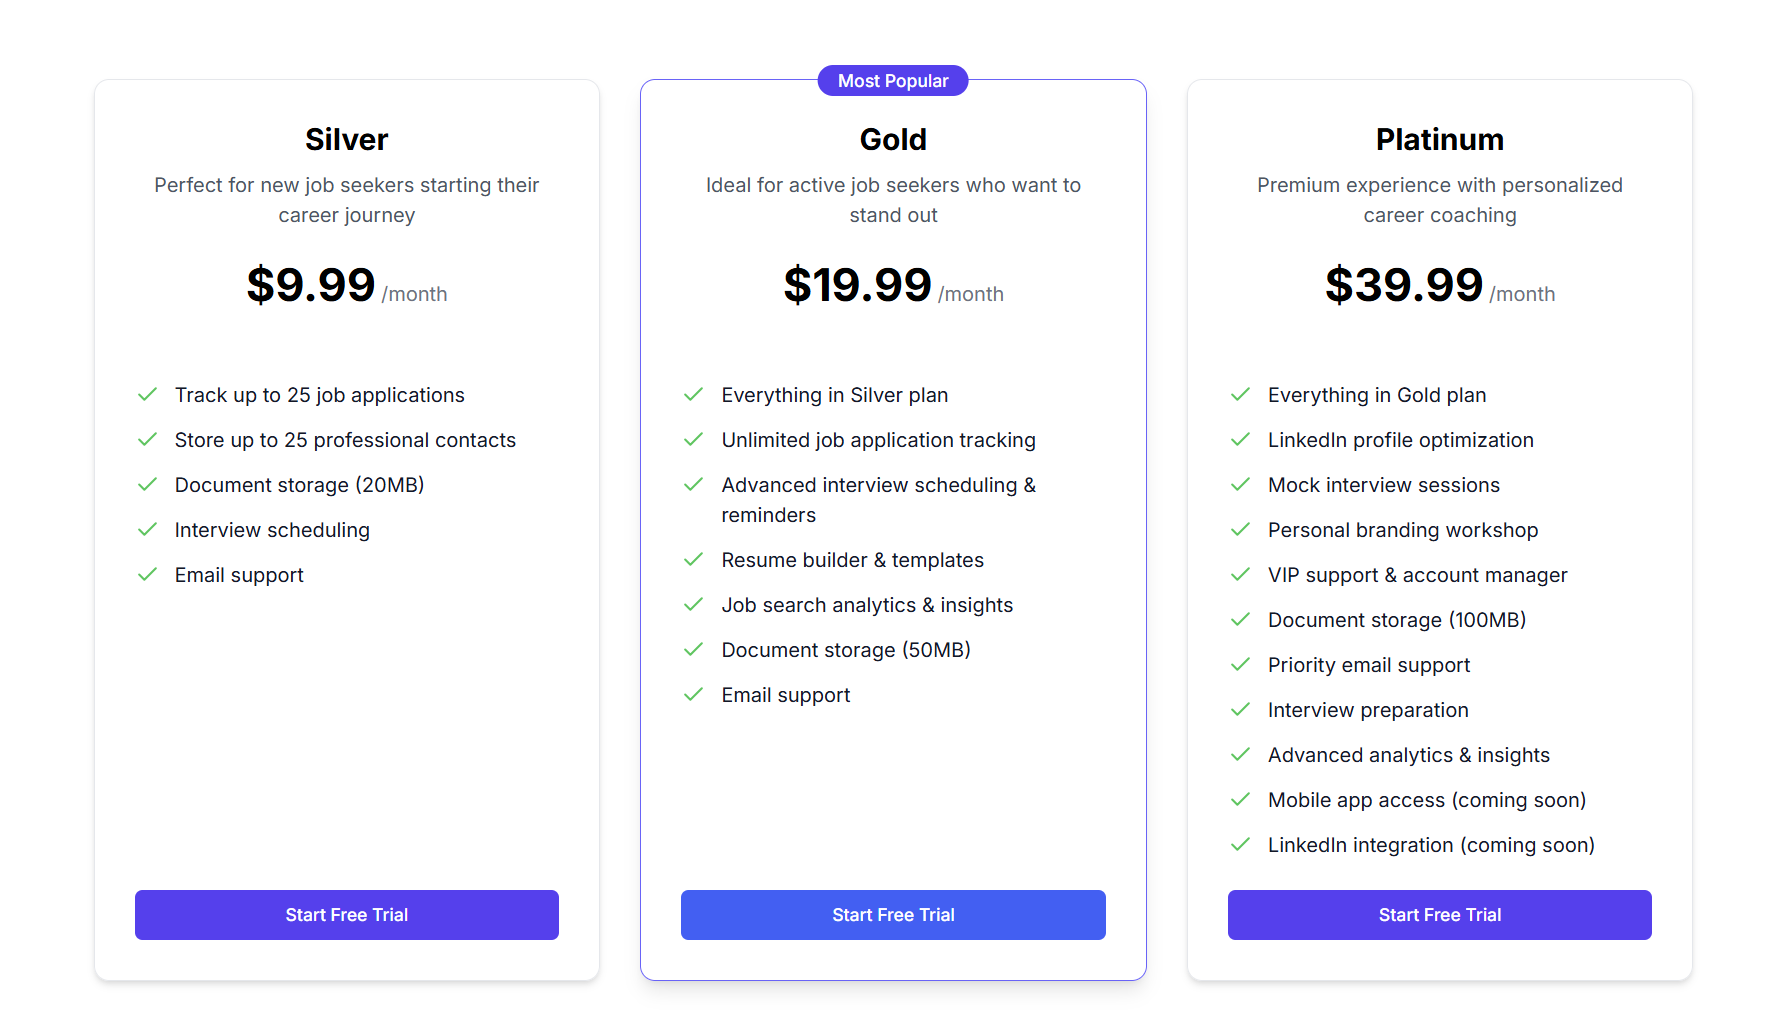Click checkmark beside Job search analytics & insights
Image resolution: width=1765 pixels, height=1030 pixels.
point(693,605)
